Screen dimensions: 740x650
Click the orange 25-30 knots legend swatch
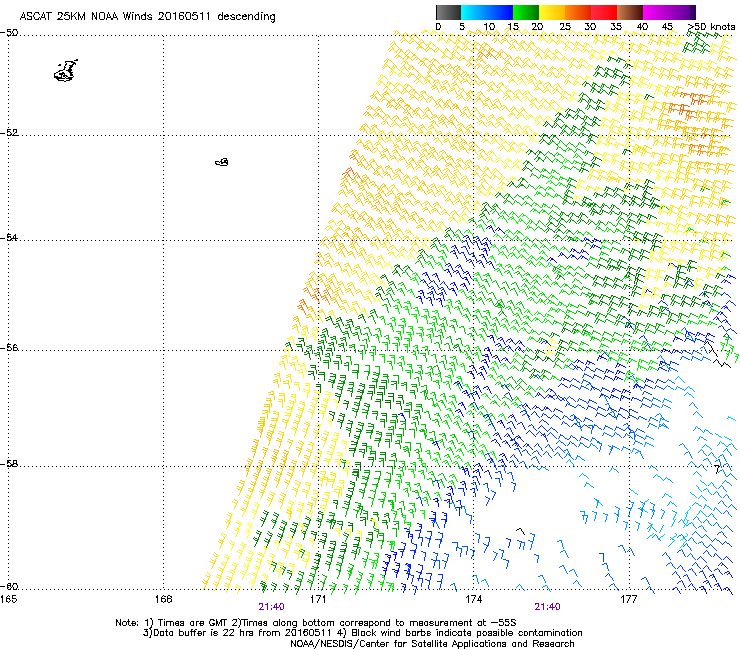coord(578,12)
